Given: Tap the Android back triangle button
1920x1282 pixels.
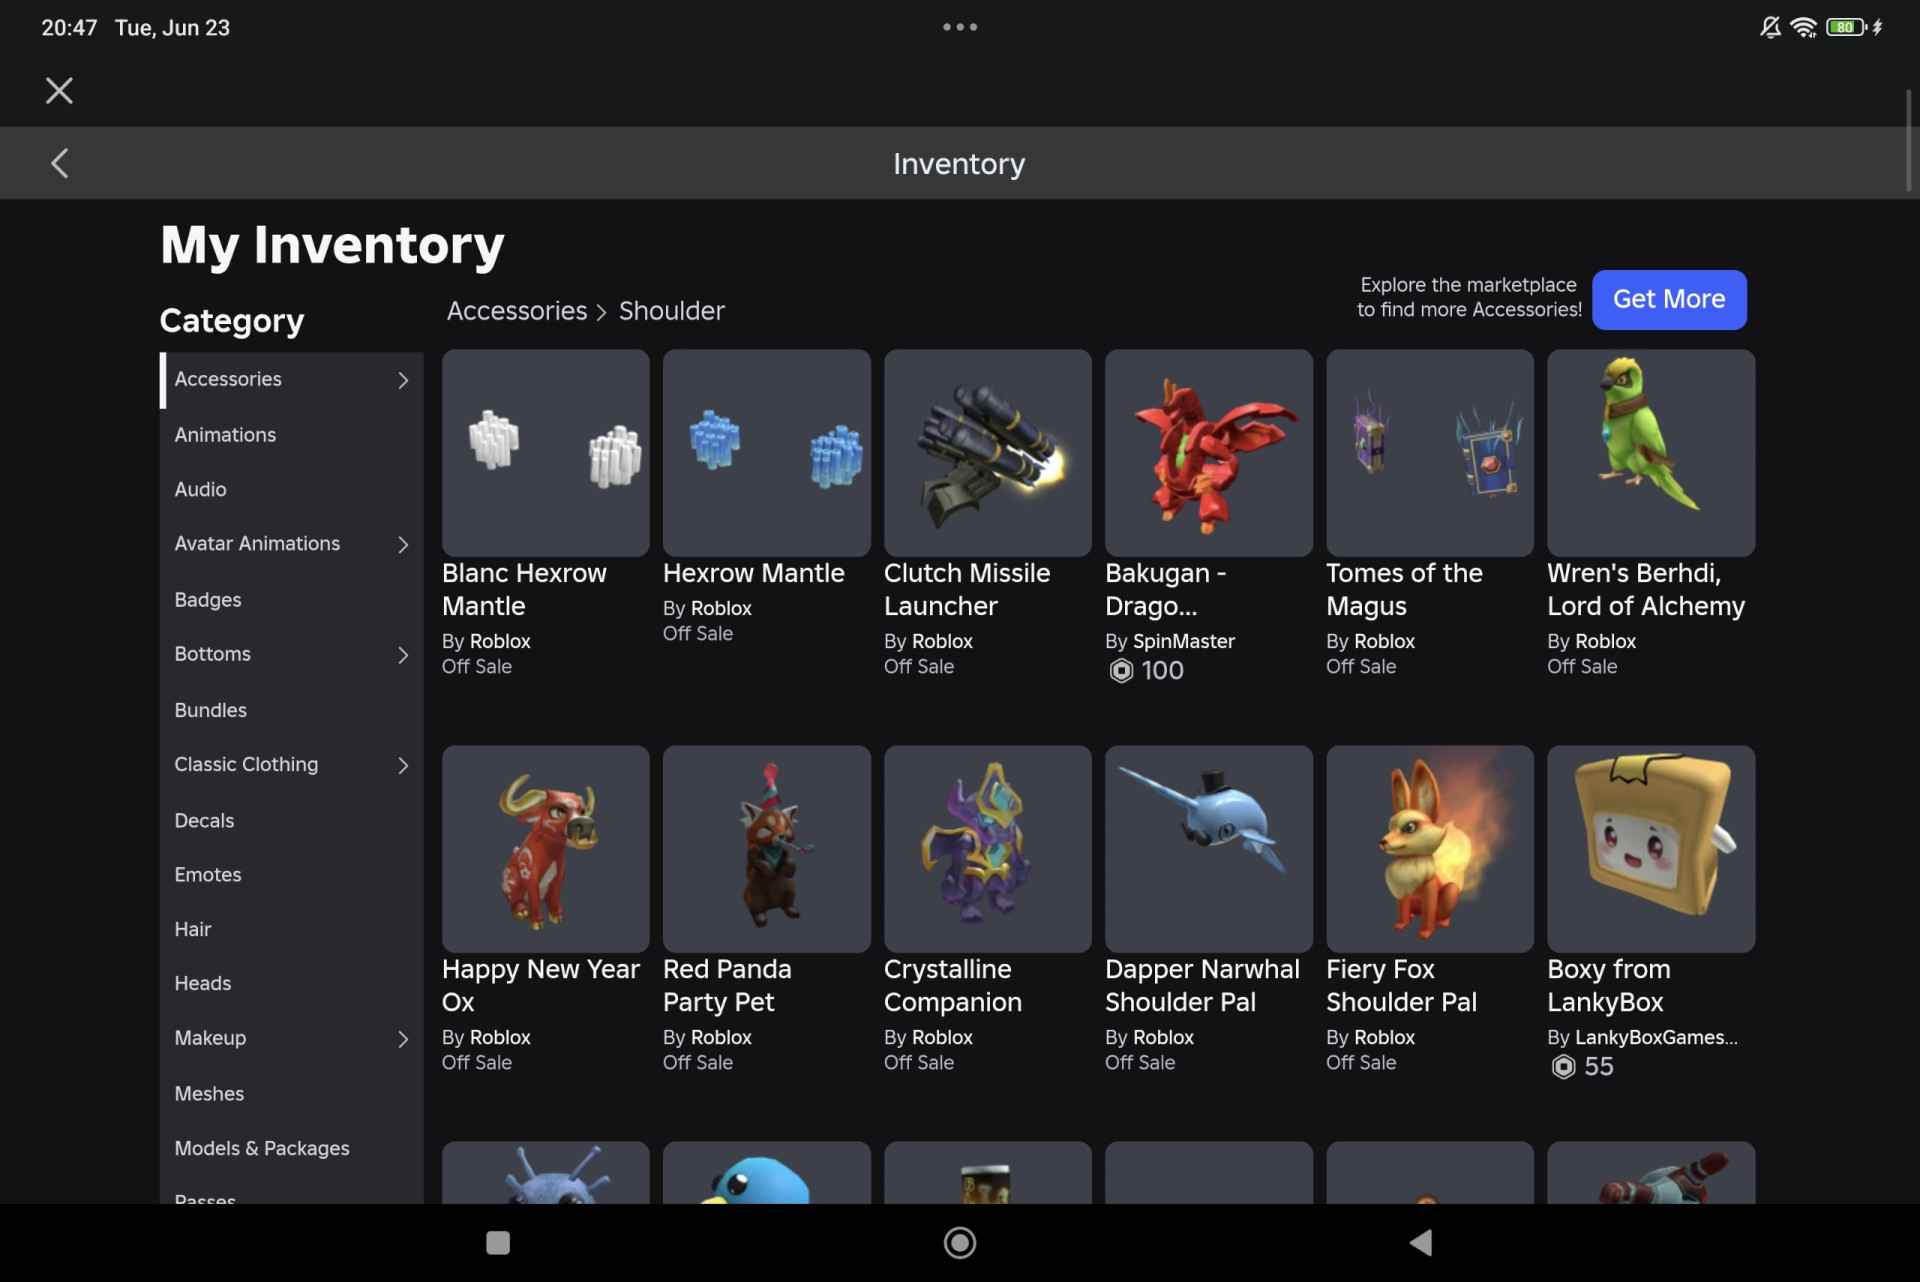Looking at the screenshot, I should [1421, 1243].
